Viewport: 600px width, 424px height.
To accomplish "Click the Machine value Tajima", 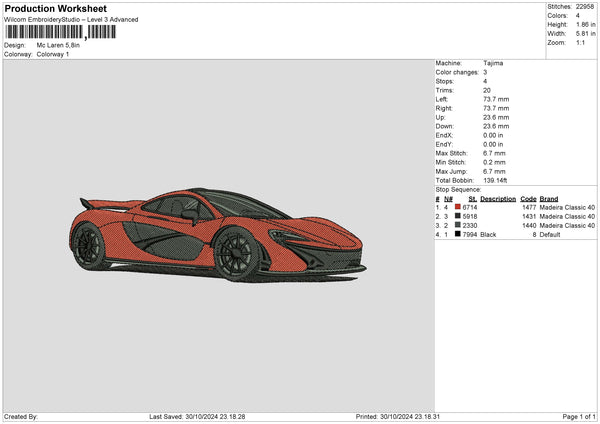I will (x=493, y=64).
